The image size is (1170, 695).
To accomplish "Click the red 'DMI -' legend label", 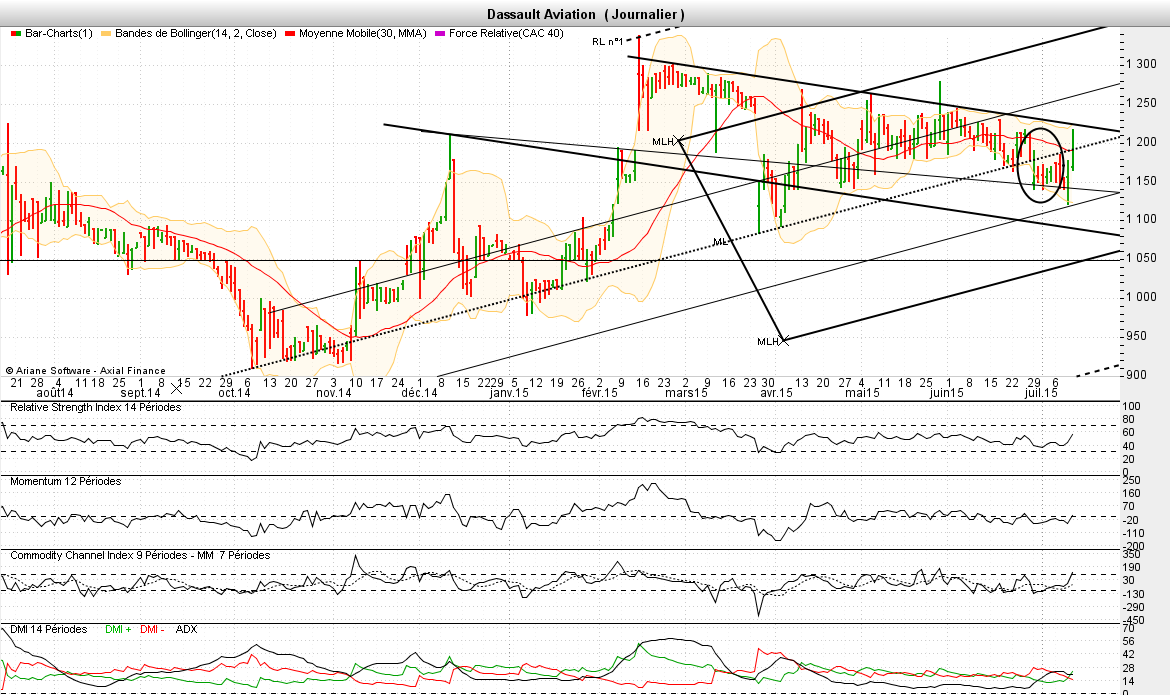I will (152, 629).
